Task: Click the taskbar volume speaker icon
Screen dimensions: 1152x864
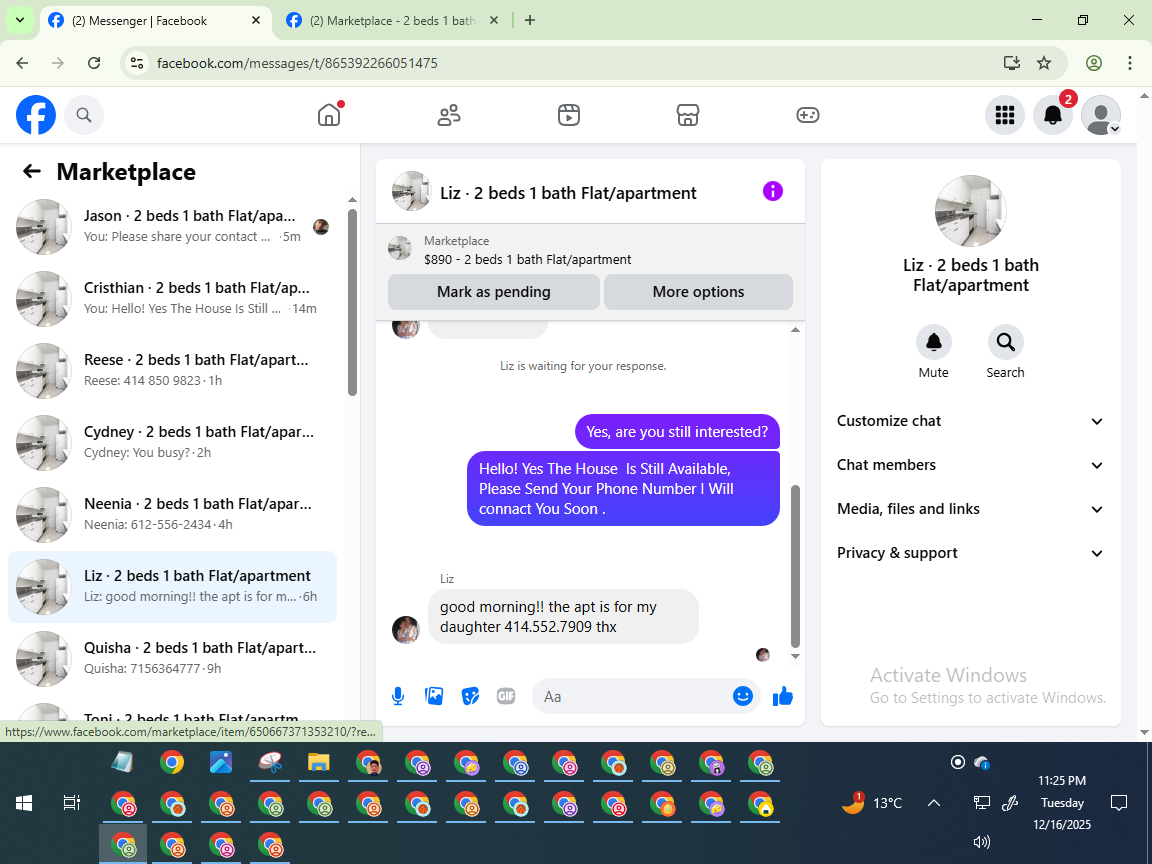Action: tap(982, 842)
